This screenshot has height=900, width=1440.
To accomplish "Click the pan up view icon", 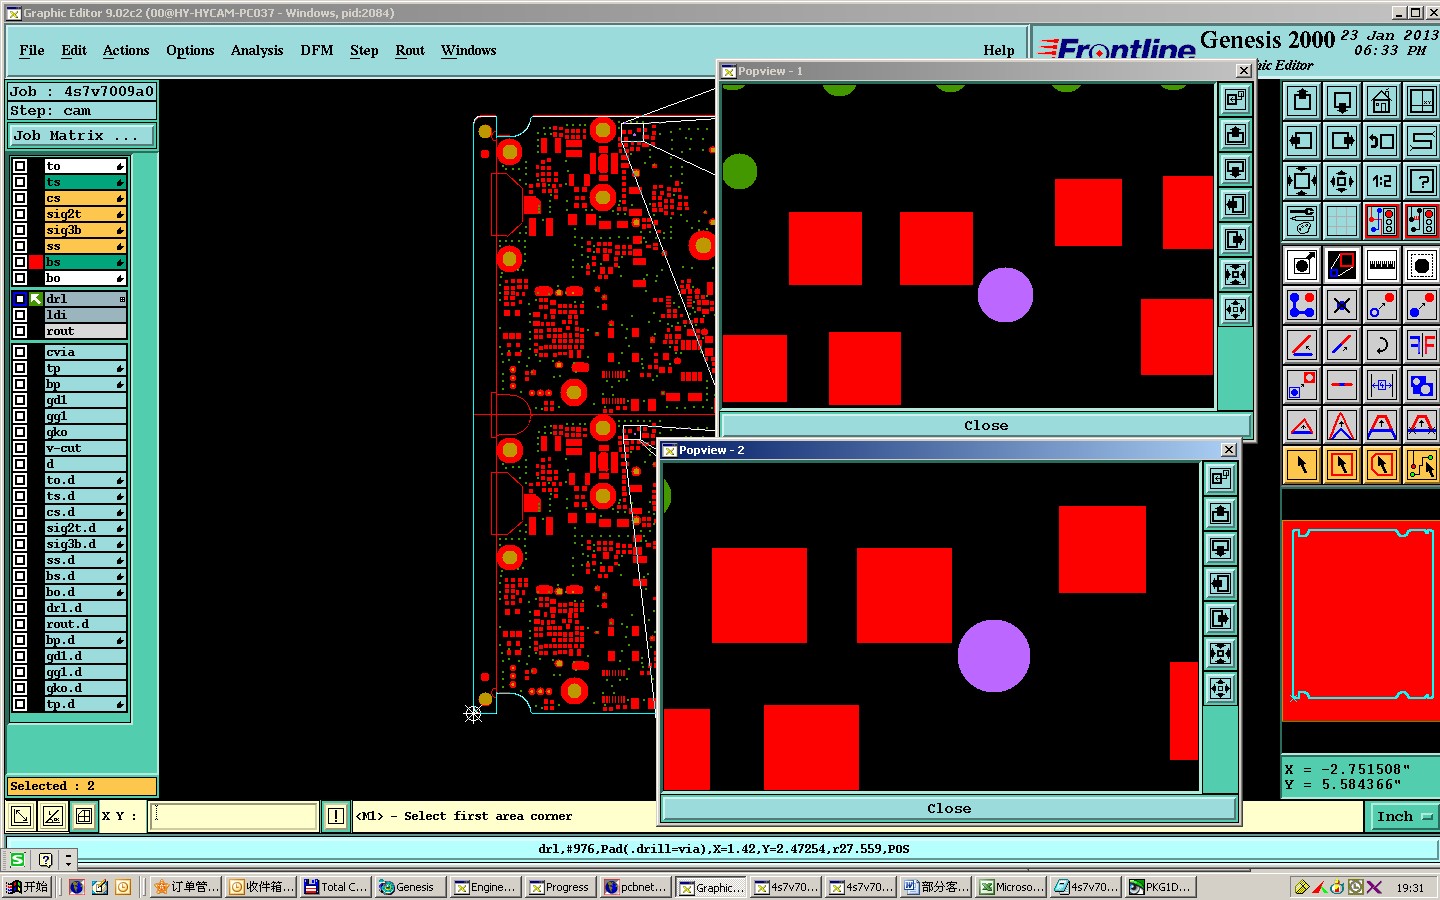I will point(1302,101).
